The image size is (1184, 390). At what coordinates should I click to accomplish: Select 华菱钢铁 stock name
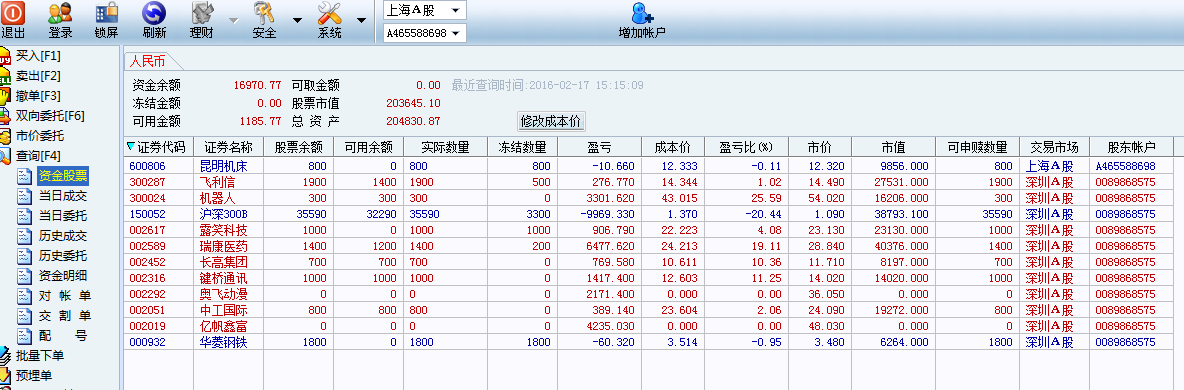pos(223,342)
